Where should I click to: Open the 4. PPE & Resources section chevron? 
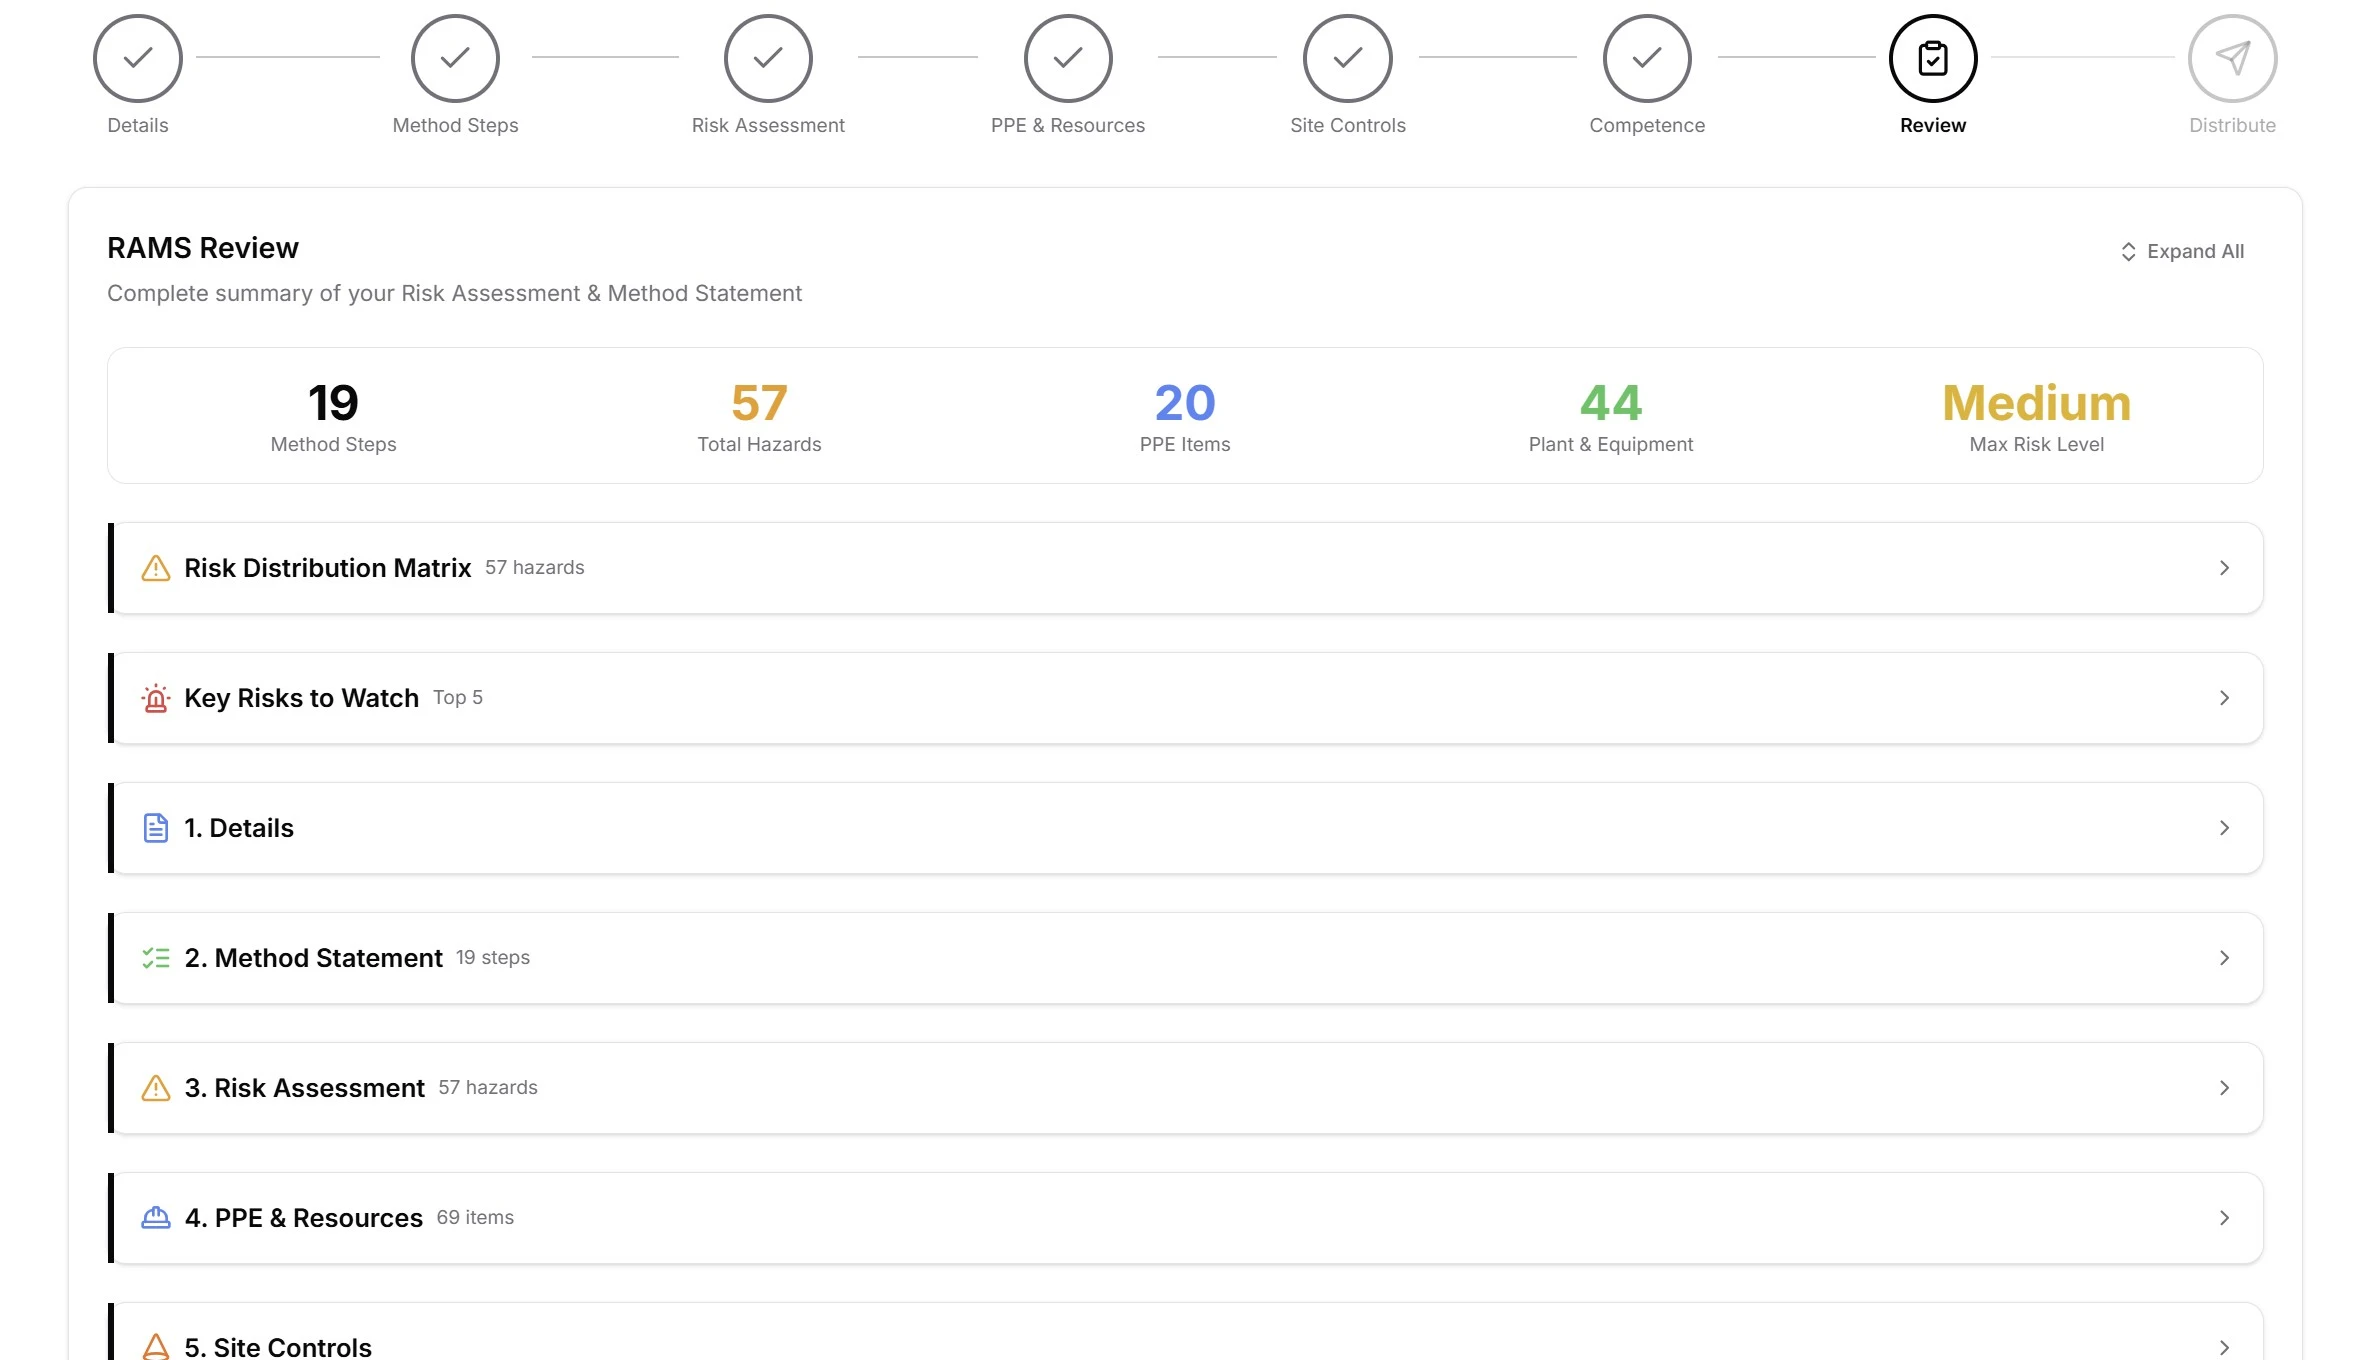(2224, 1218)
